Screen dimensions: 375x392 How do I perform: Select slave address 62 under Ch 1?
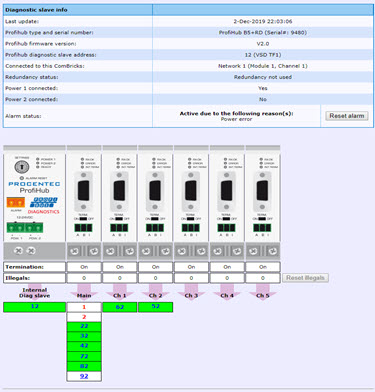coord(120,307)
